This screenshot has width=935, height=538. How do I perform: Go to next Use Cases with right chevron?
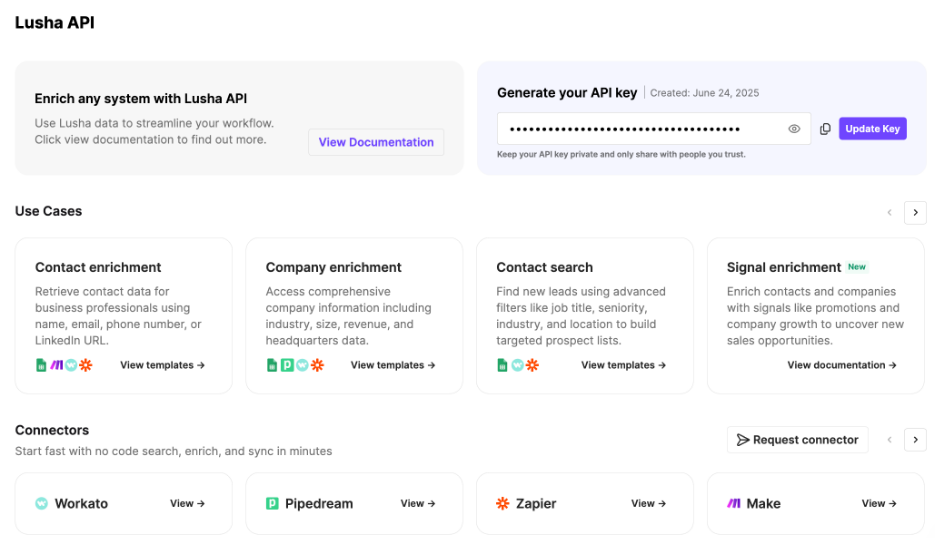point(915,212)
